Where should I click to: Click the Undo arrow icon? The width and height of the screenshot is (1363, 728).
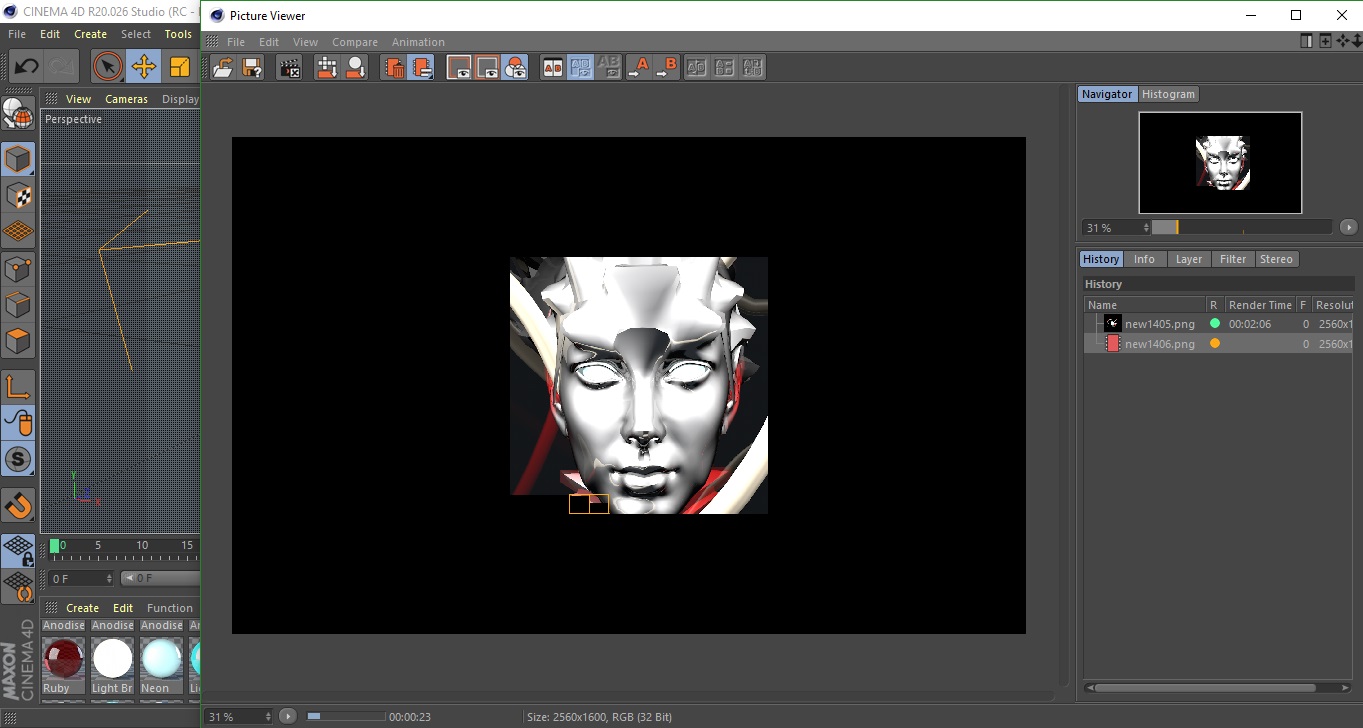click(x=26, y=67)
